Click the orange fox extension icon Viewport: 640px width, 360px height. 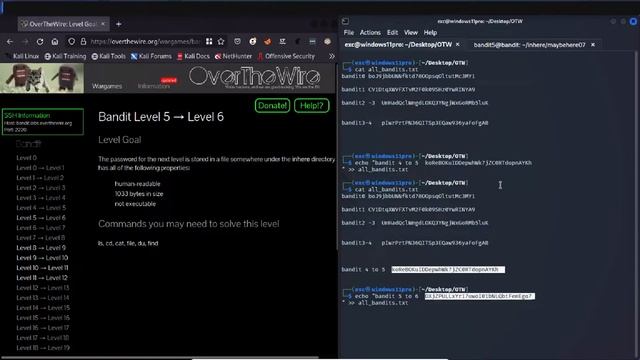267,41
